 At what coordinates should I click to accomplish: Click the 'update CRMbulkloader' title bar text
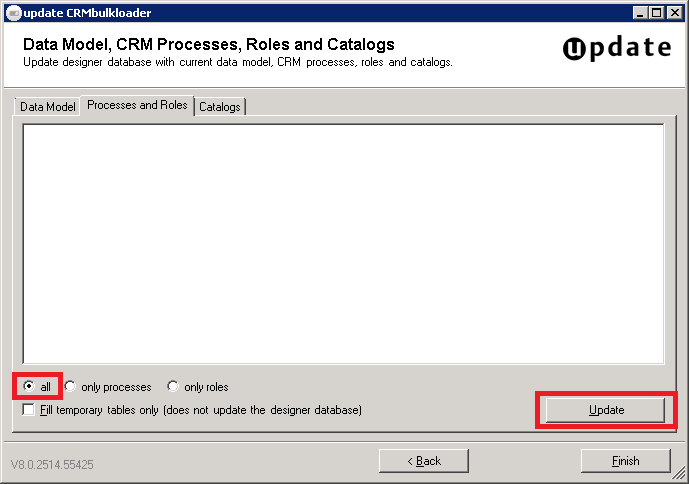coord(88,12)
